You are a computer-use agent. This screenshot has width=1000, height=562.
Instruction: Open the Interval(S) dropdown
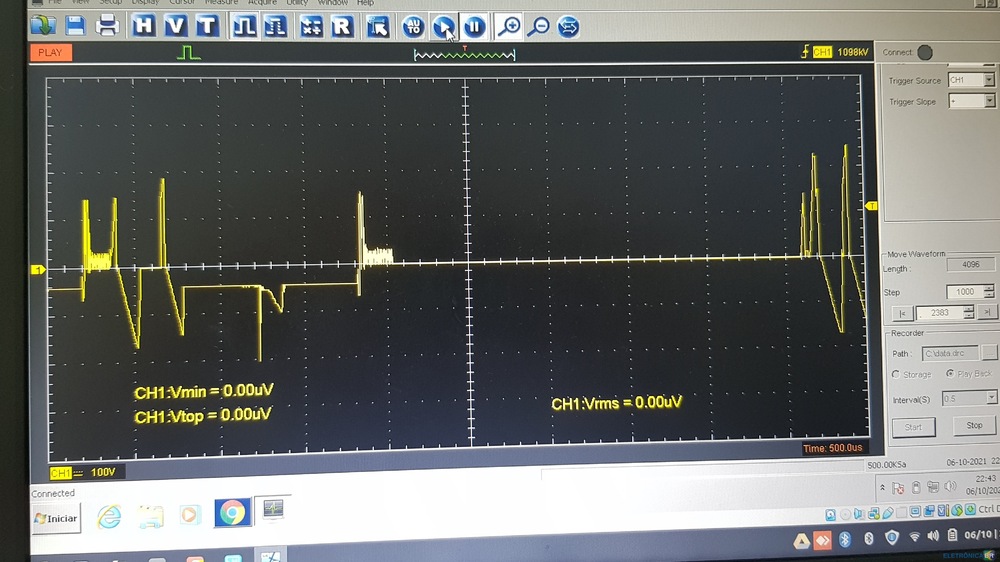click(x=969, y=398)
